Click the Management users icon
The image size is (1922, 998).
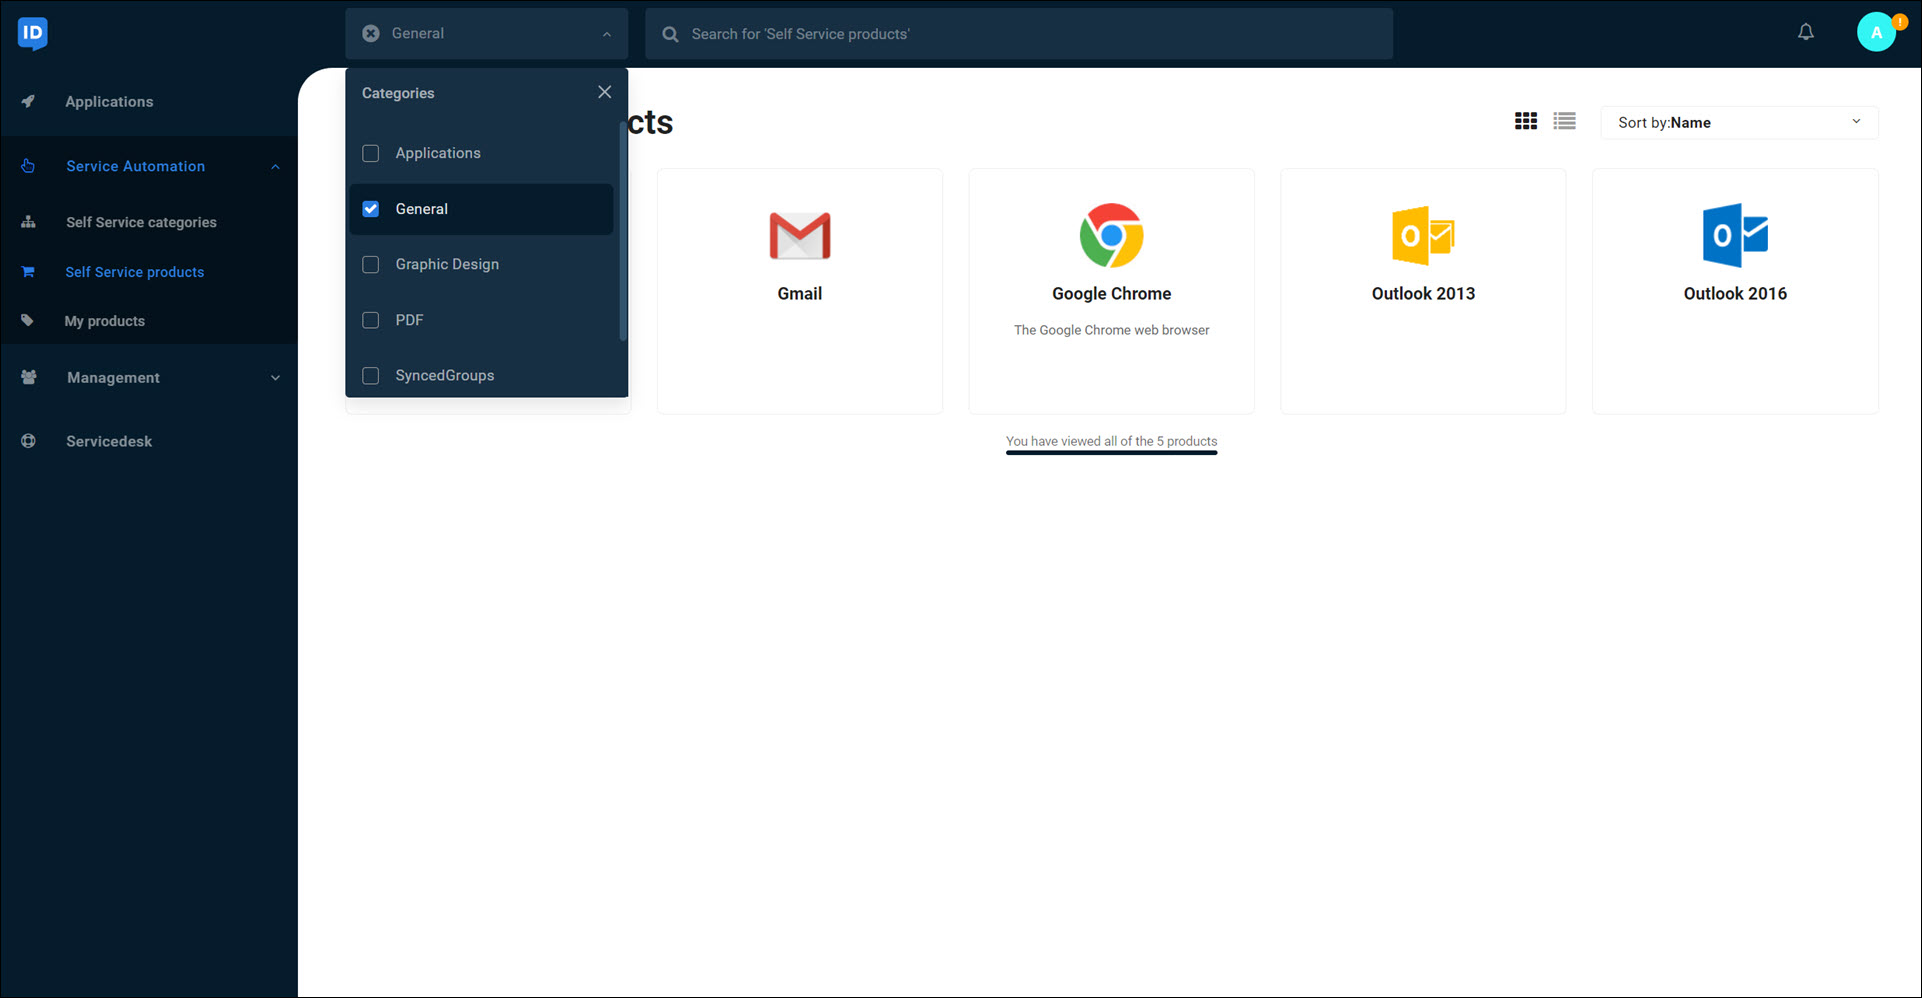click(29, 377)
